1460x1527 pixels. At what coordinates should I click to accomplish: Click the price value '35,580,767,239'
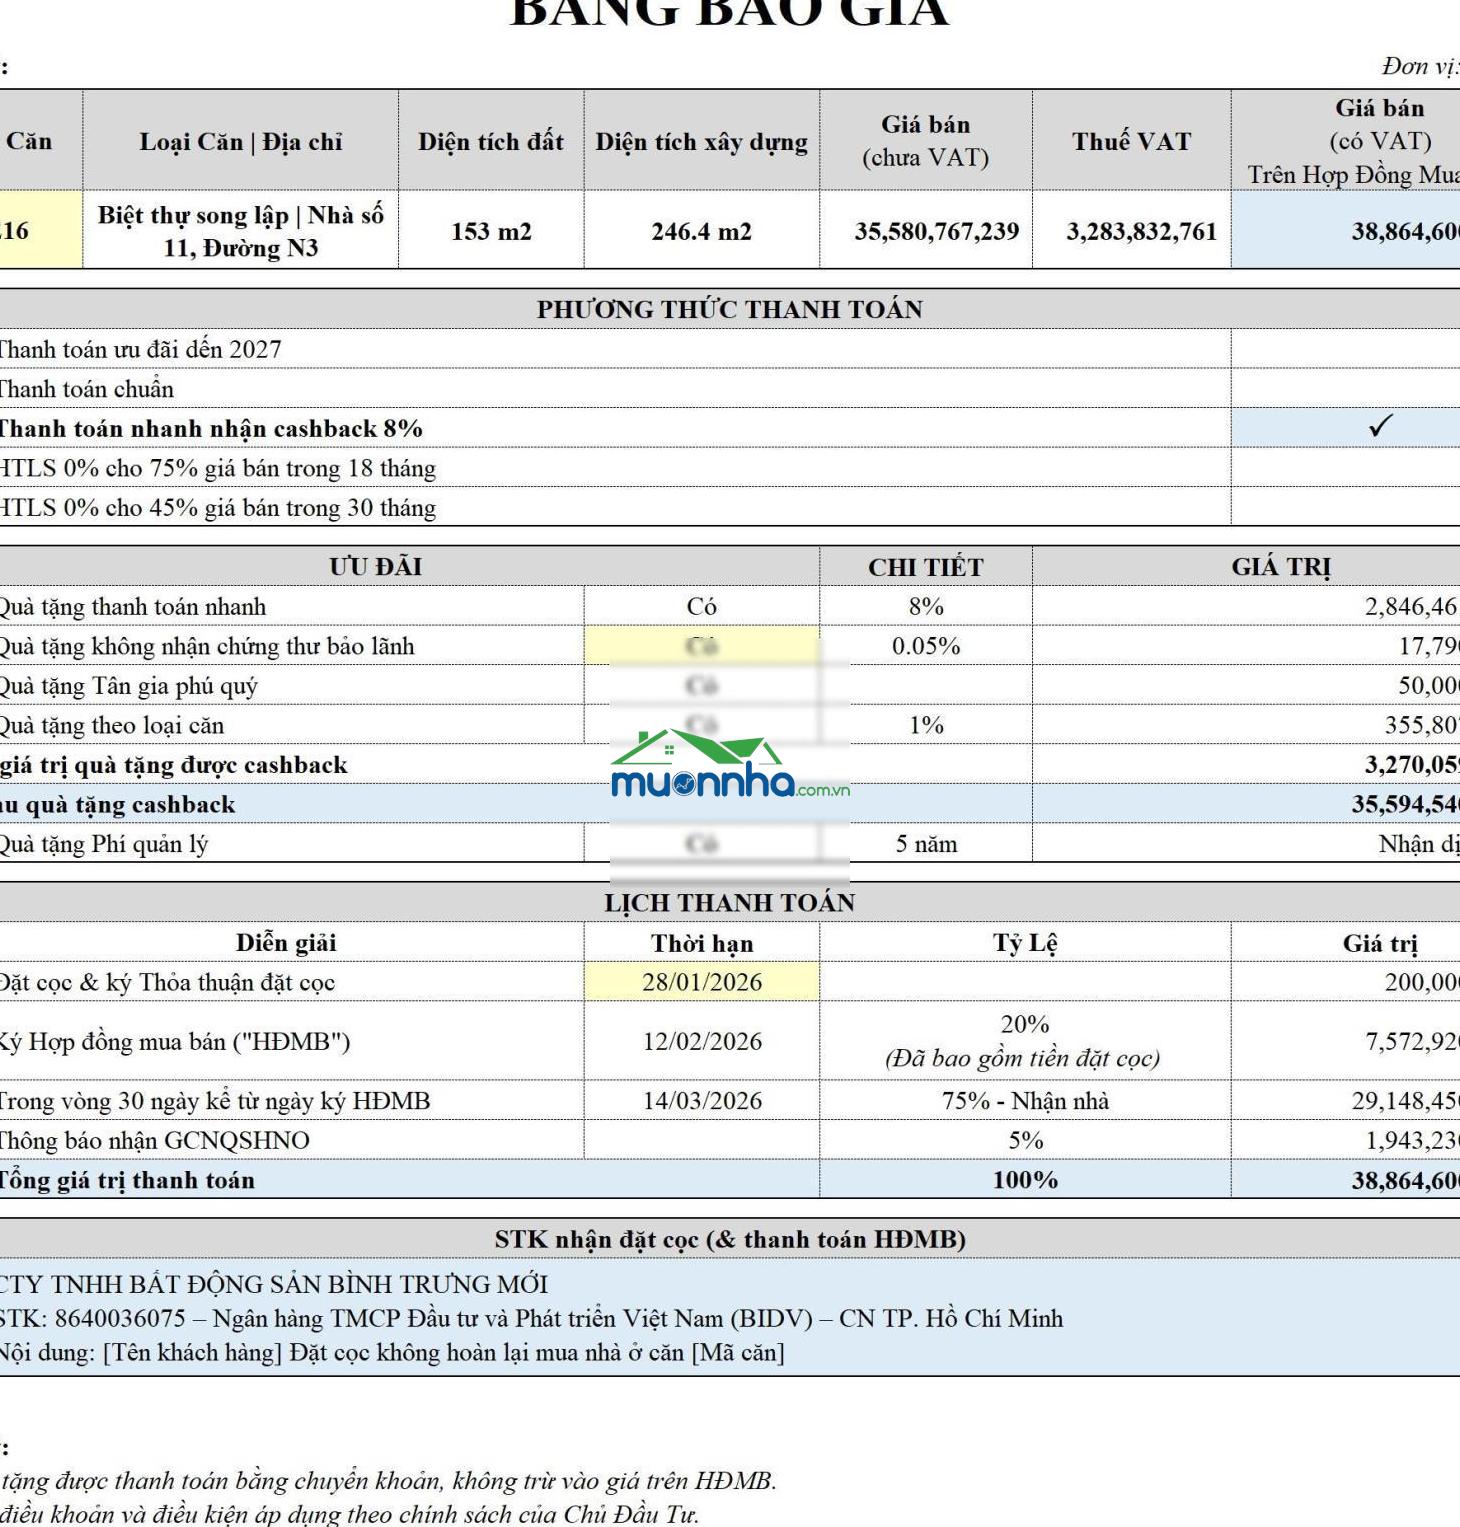(936, 231)
